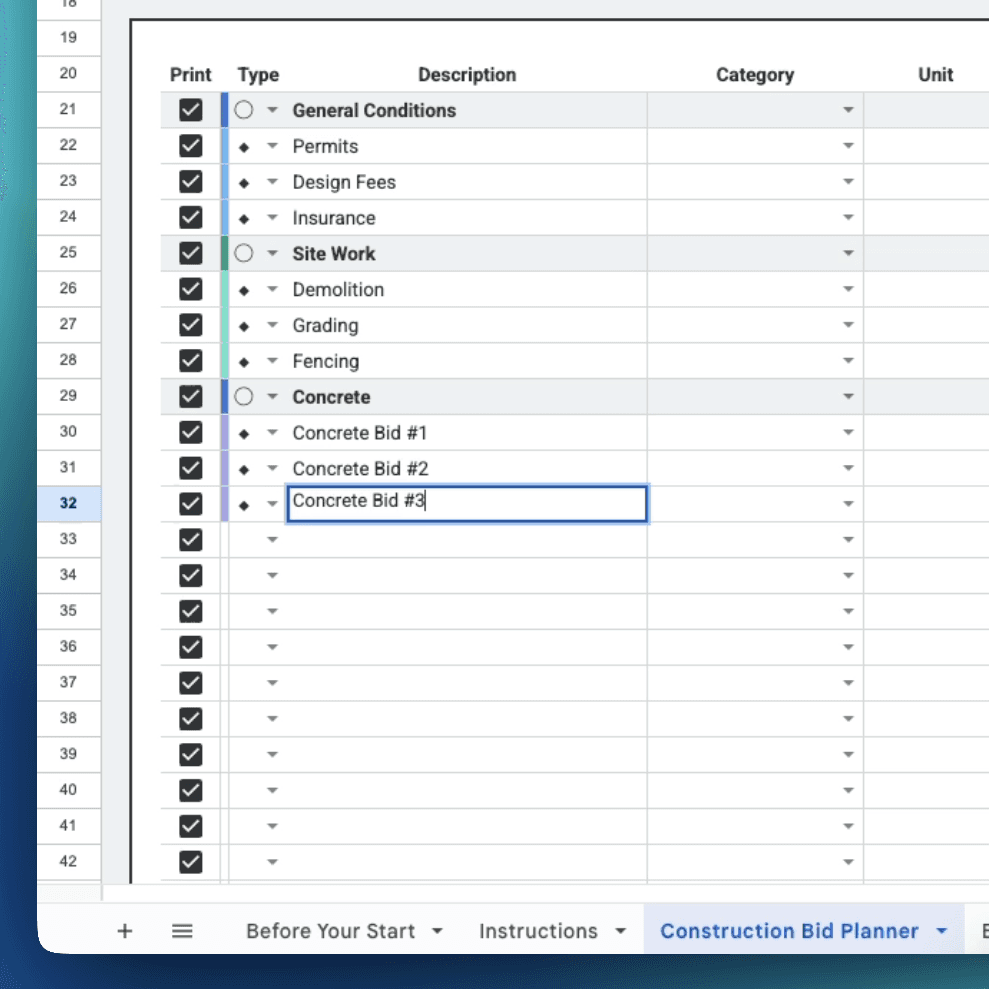Open the Before Your Start sheet tab
Screen dimensions: 989x989
click(x=332, y=930)
